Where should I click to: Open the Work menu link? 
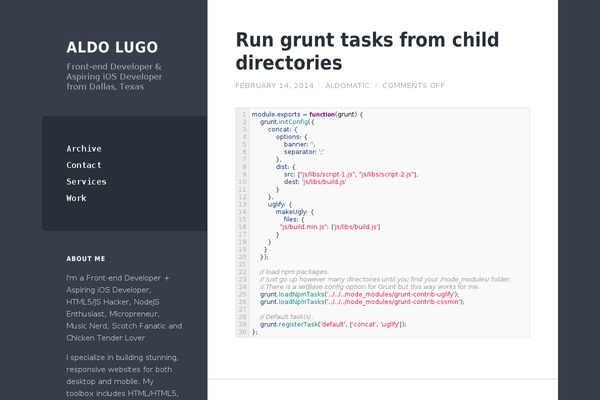76,198
